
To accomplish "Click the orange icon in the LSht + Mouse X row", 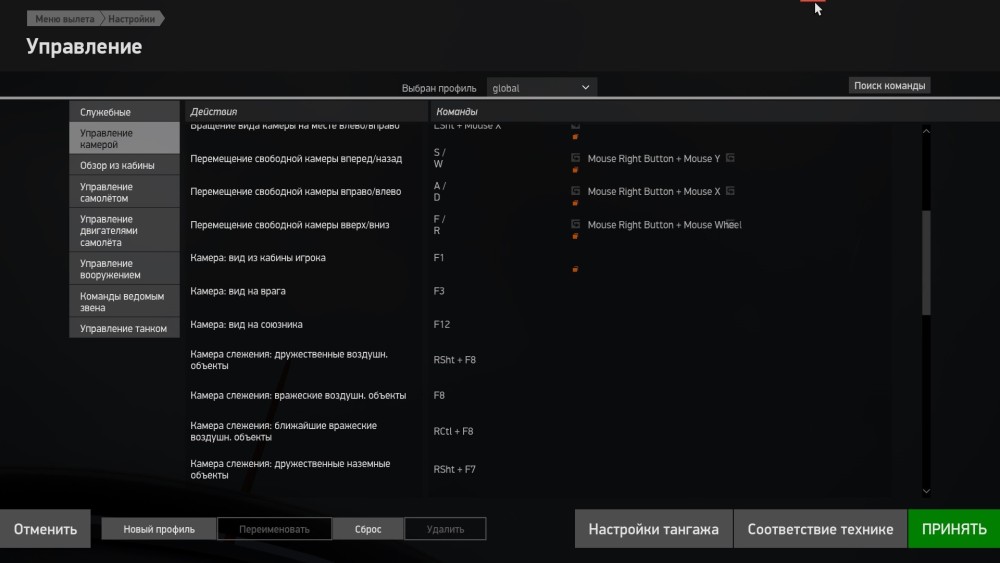I will 575,137.
